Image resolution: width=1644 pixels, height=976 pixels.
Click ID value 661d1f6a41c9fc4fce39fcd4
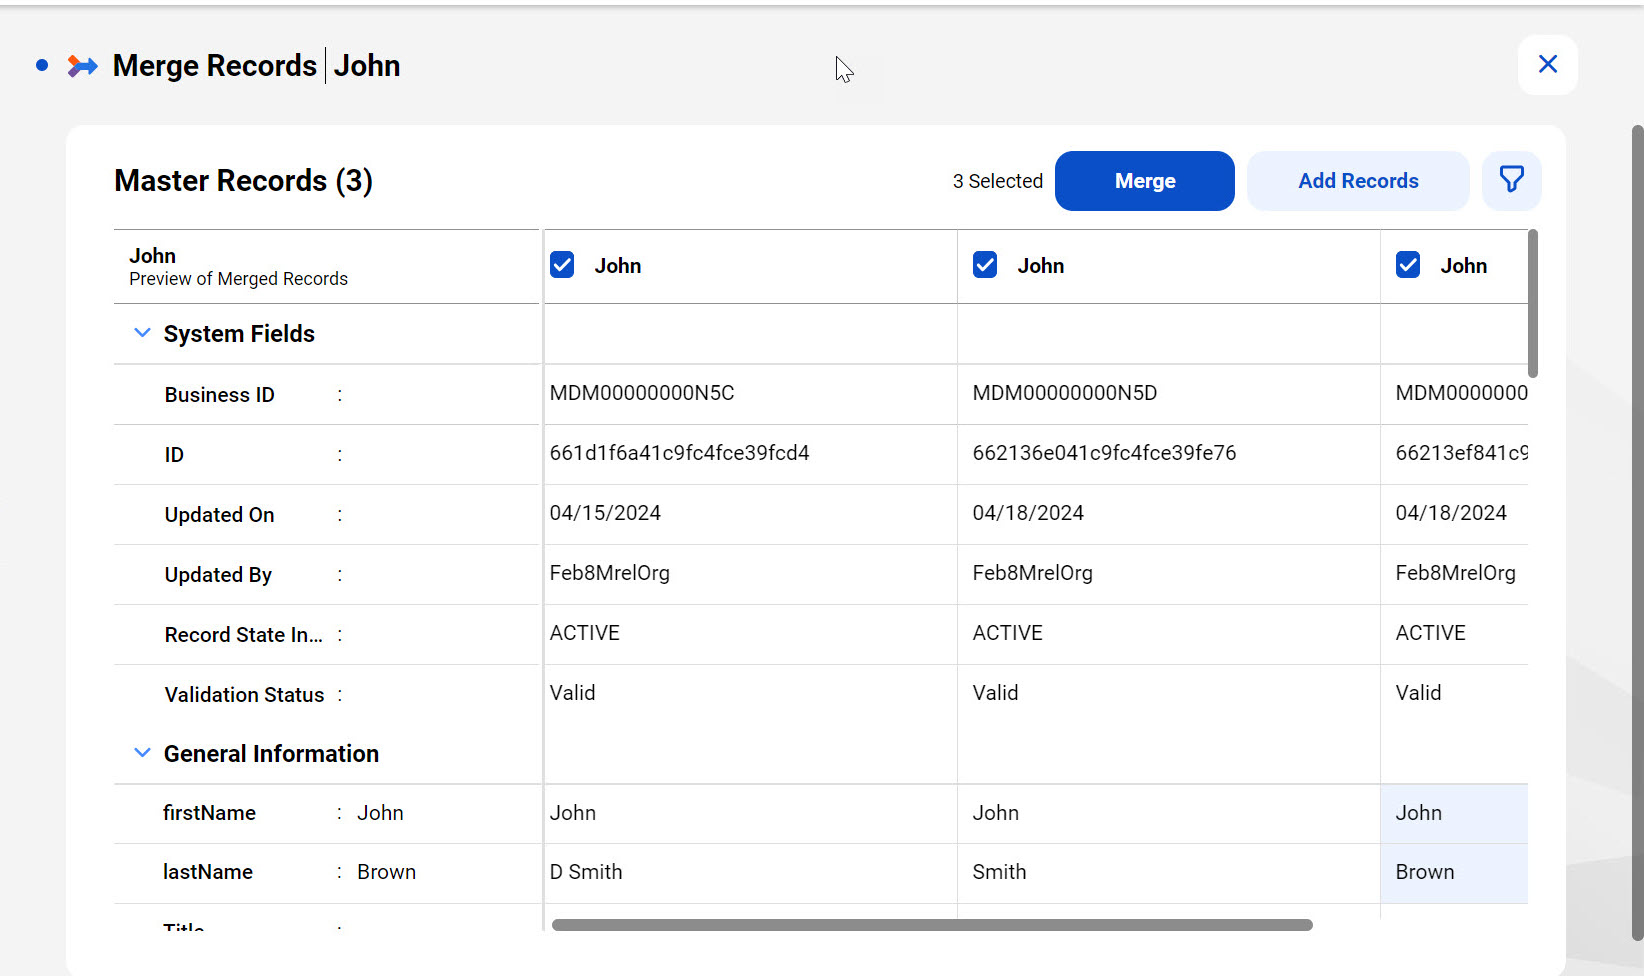[x=680, y=453]
